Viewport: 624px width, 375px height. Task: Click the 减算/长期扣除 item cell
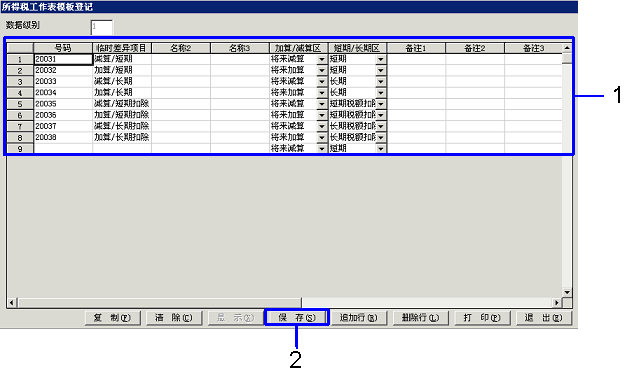(x=122, y=126)
